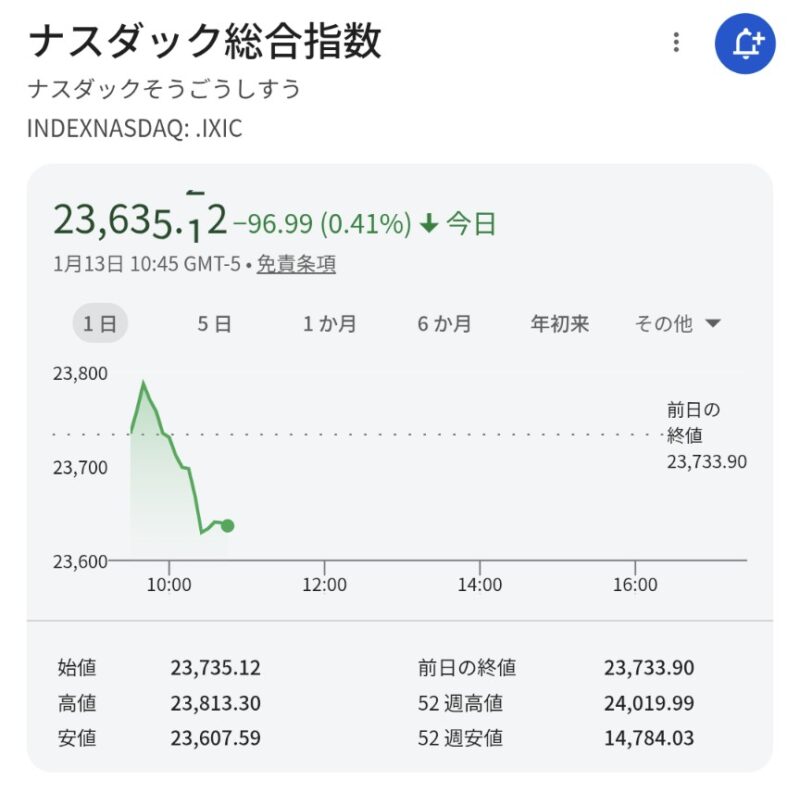Viewport: 800px width, 793px height.
Task: Click the 前日の終値 label beside the chart
Action: point(693,421)
